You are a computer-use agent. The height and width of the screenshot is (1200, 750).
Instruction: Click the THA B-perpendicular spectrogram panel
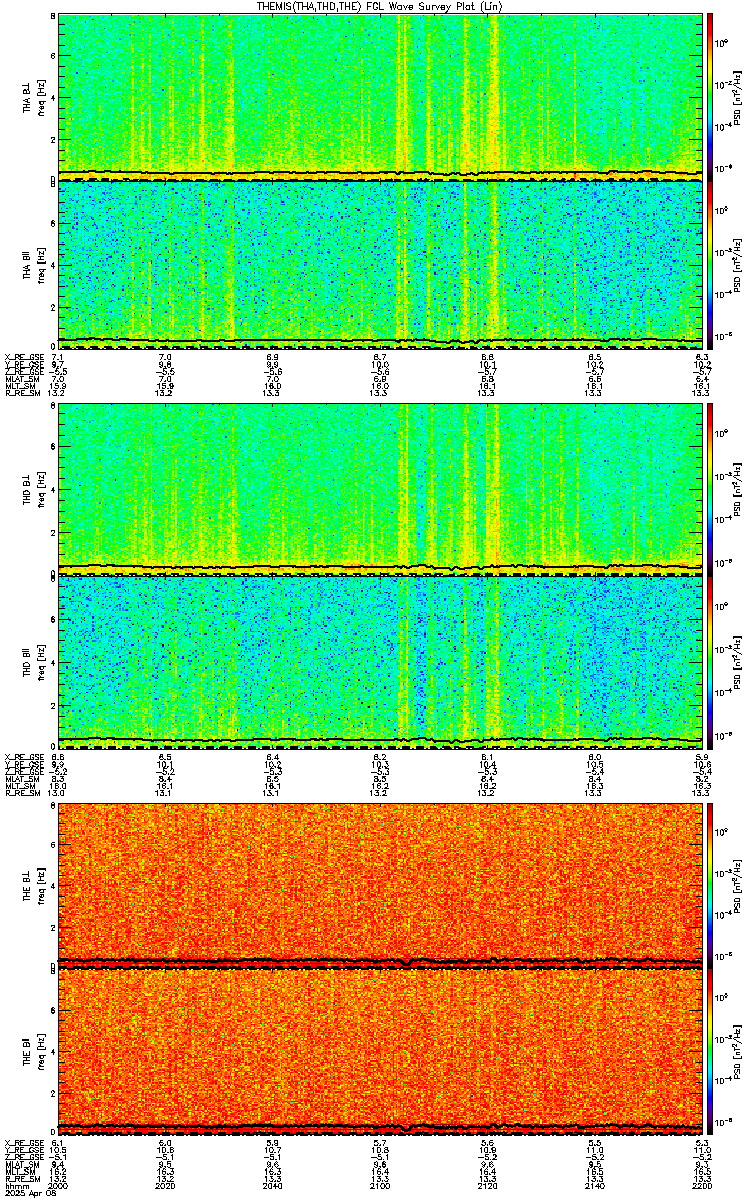click(380, 96)
